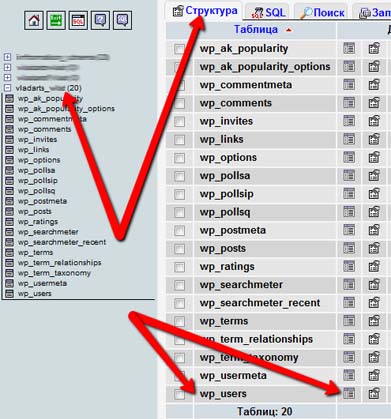The width and height of the screenshot is (391, 419).
Task: Select wp_invites in sidebar tree
Action: (37, 139)
